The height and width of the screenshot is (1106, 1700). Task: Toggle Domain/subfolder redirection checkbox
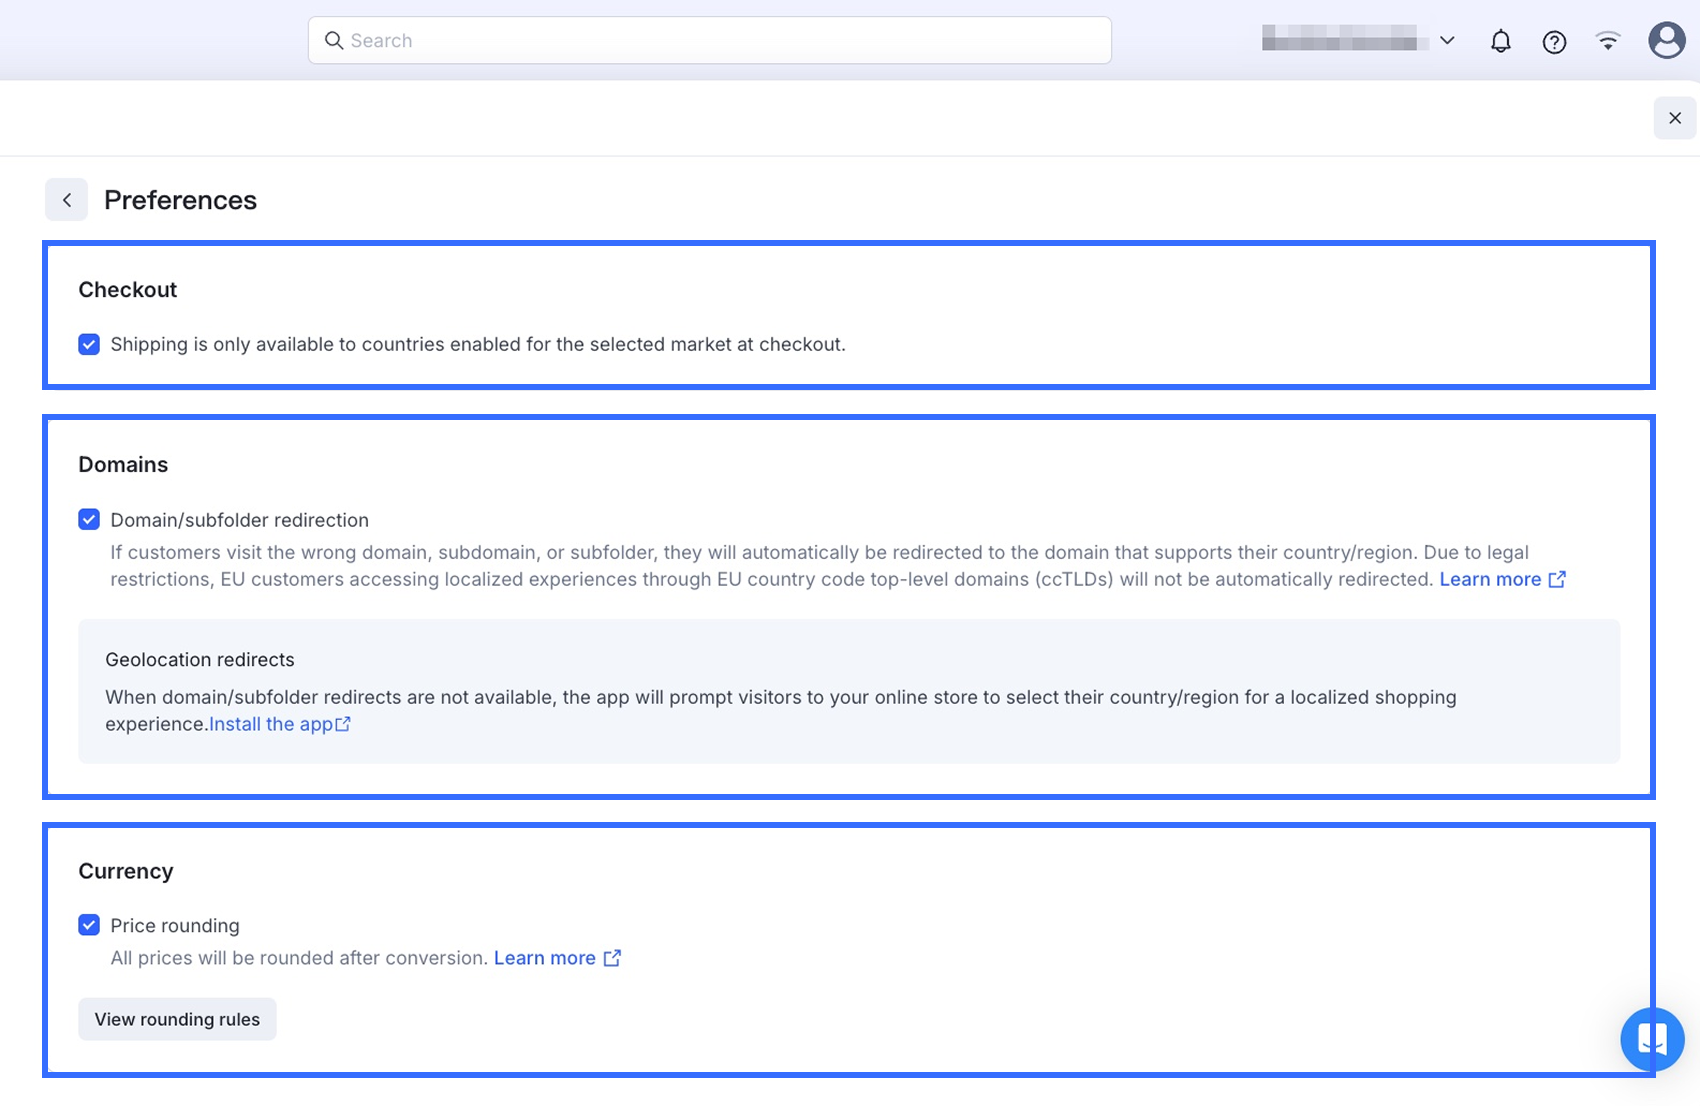(89, 520)
